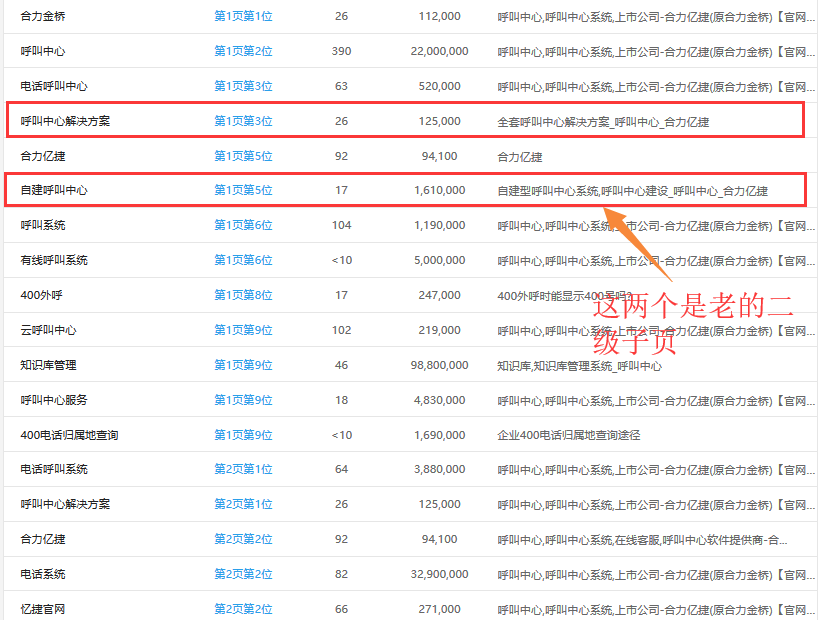Click the keyword 有线呼叫系统
The image size is (819, 620).
pyautogui.click(x=54, y=260)
